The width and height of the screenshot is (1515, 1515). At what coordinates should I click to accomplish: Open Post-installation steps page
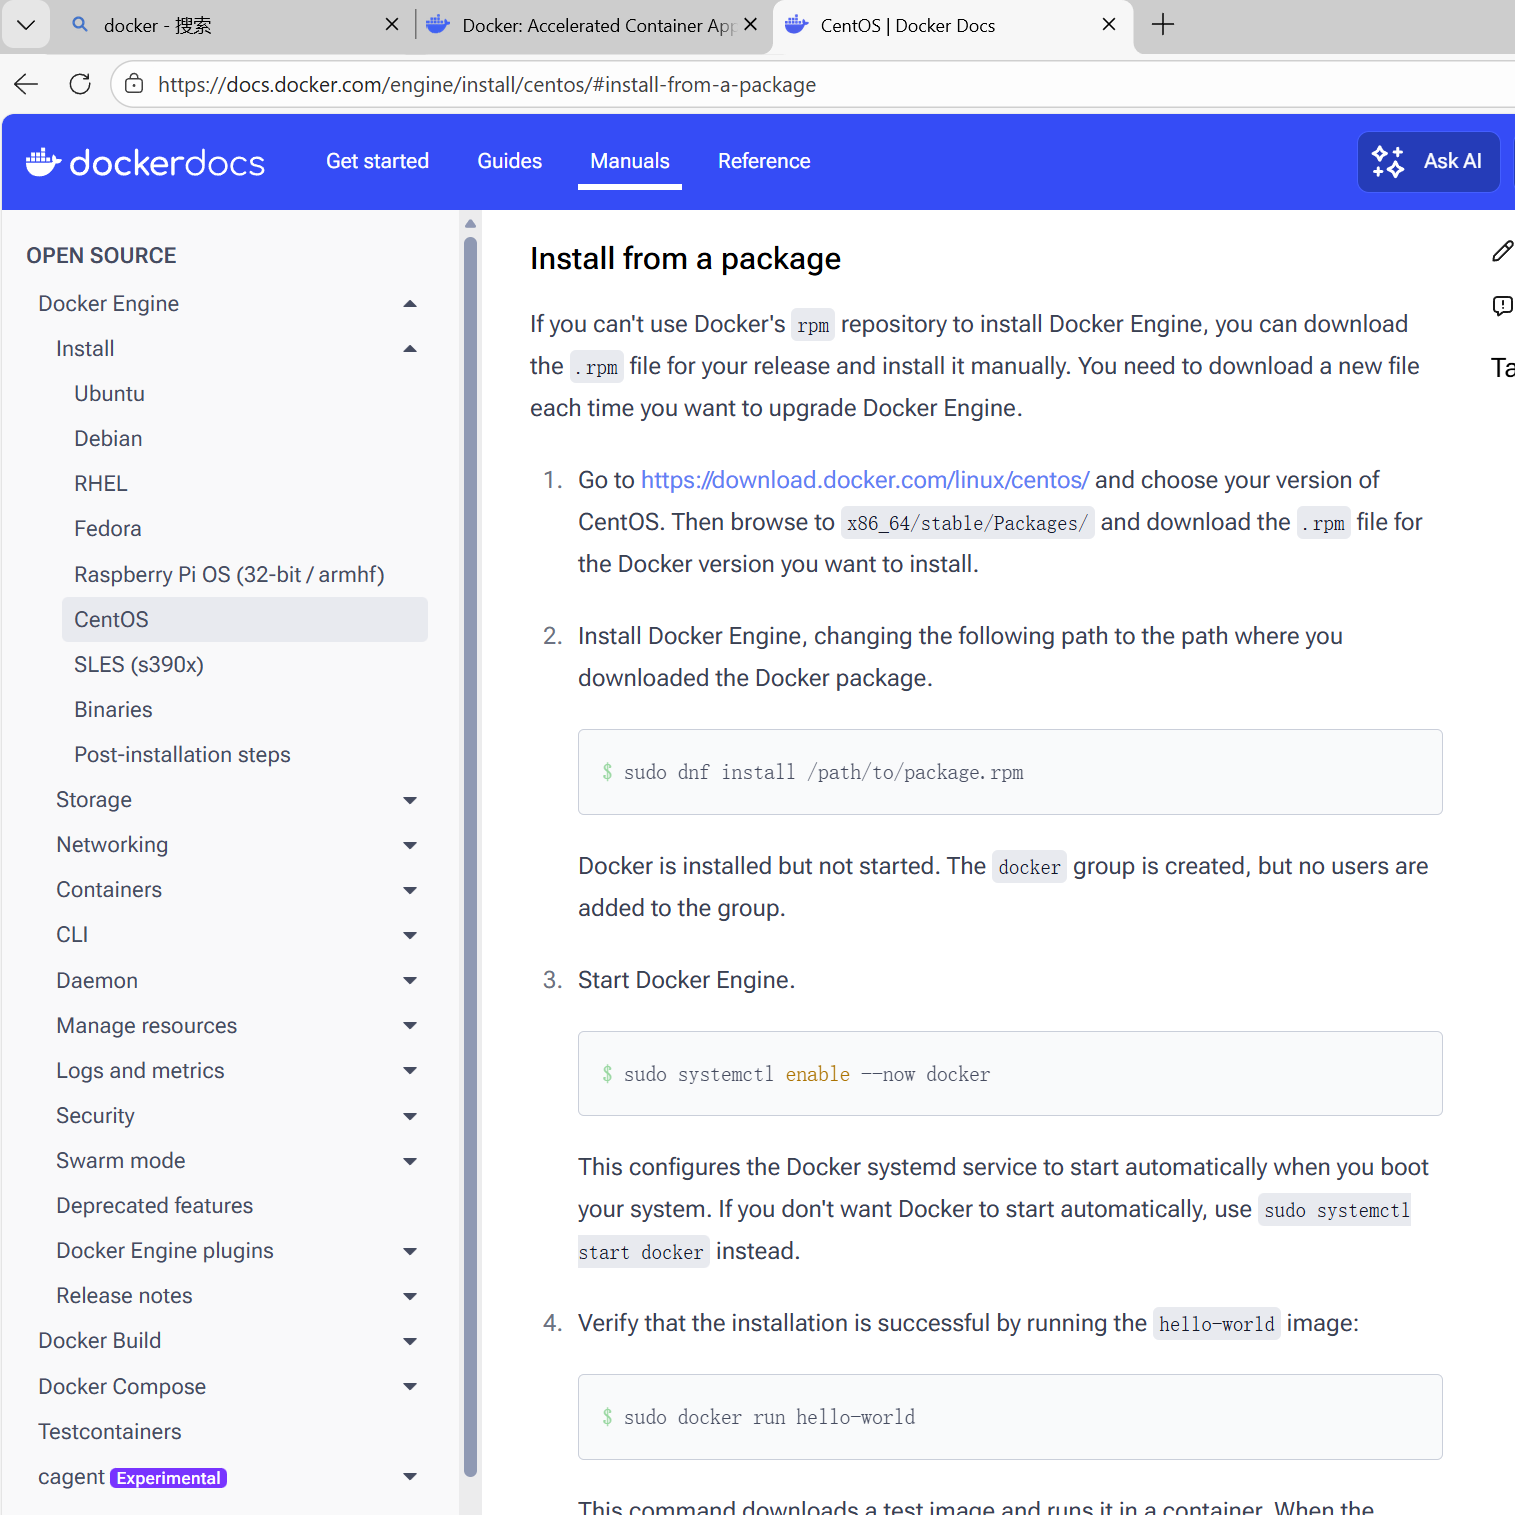tap(182, 755)
